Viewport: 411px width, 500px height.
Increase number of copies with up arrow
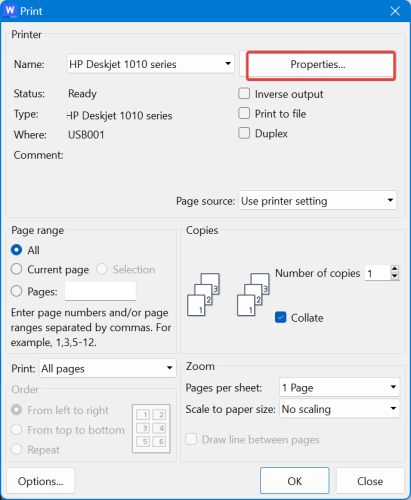[395, 269]
